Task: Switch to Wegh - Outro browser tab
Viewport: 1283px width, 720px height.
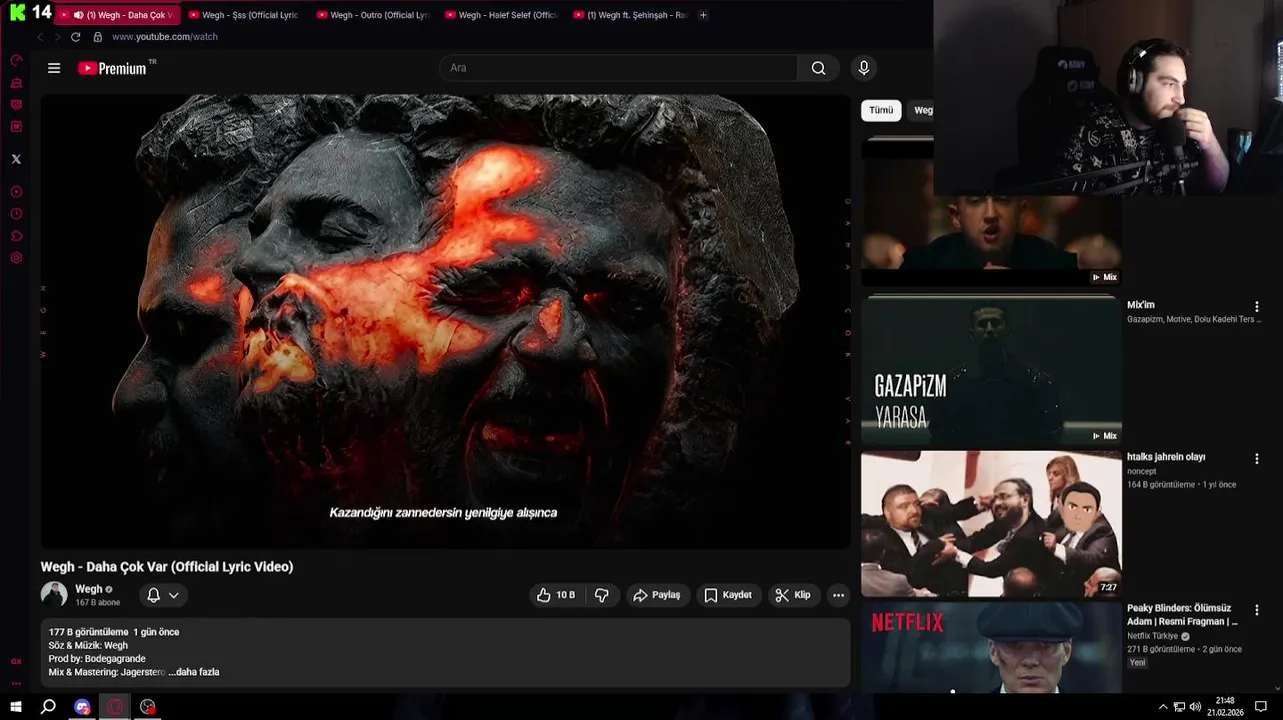Action: click(372, 15)
